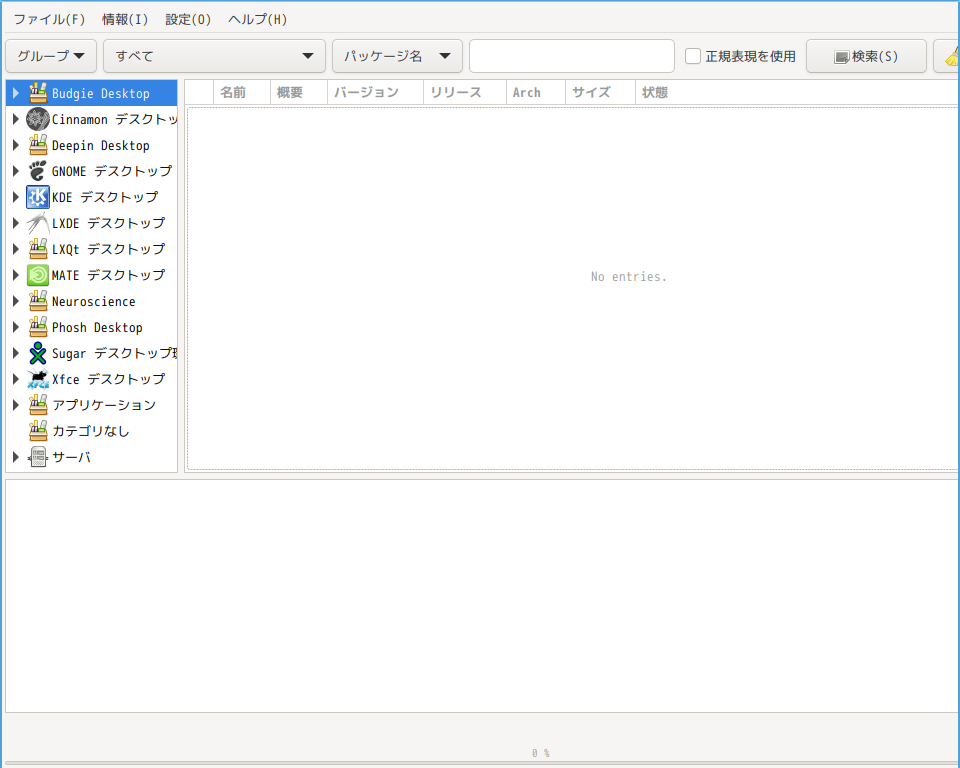The width and height of the screenshot is (960, 768).
Task: Click the カテゴリなし group icon
Action: pyautogui.click(x=38, y=431)
